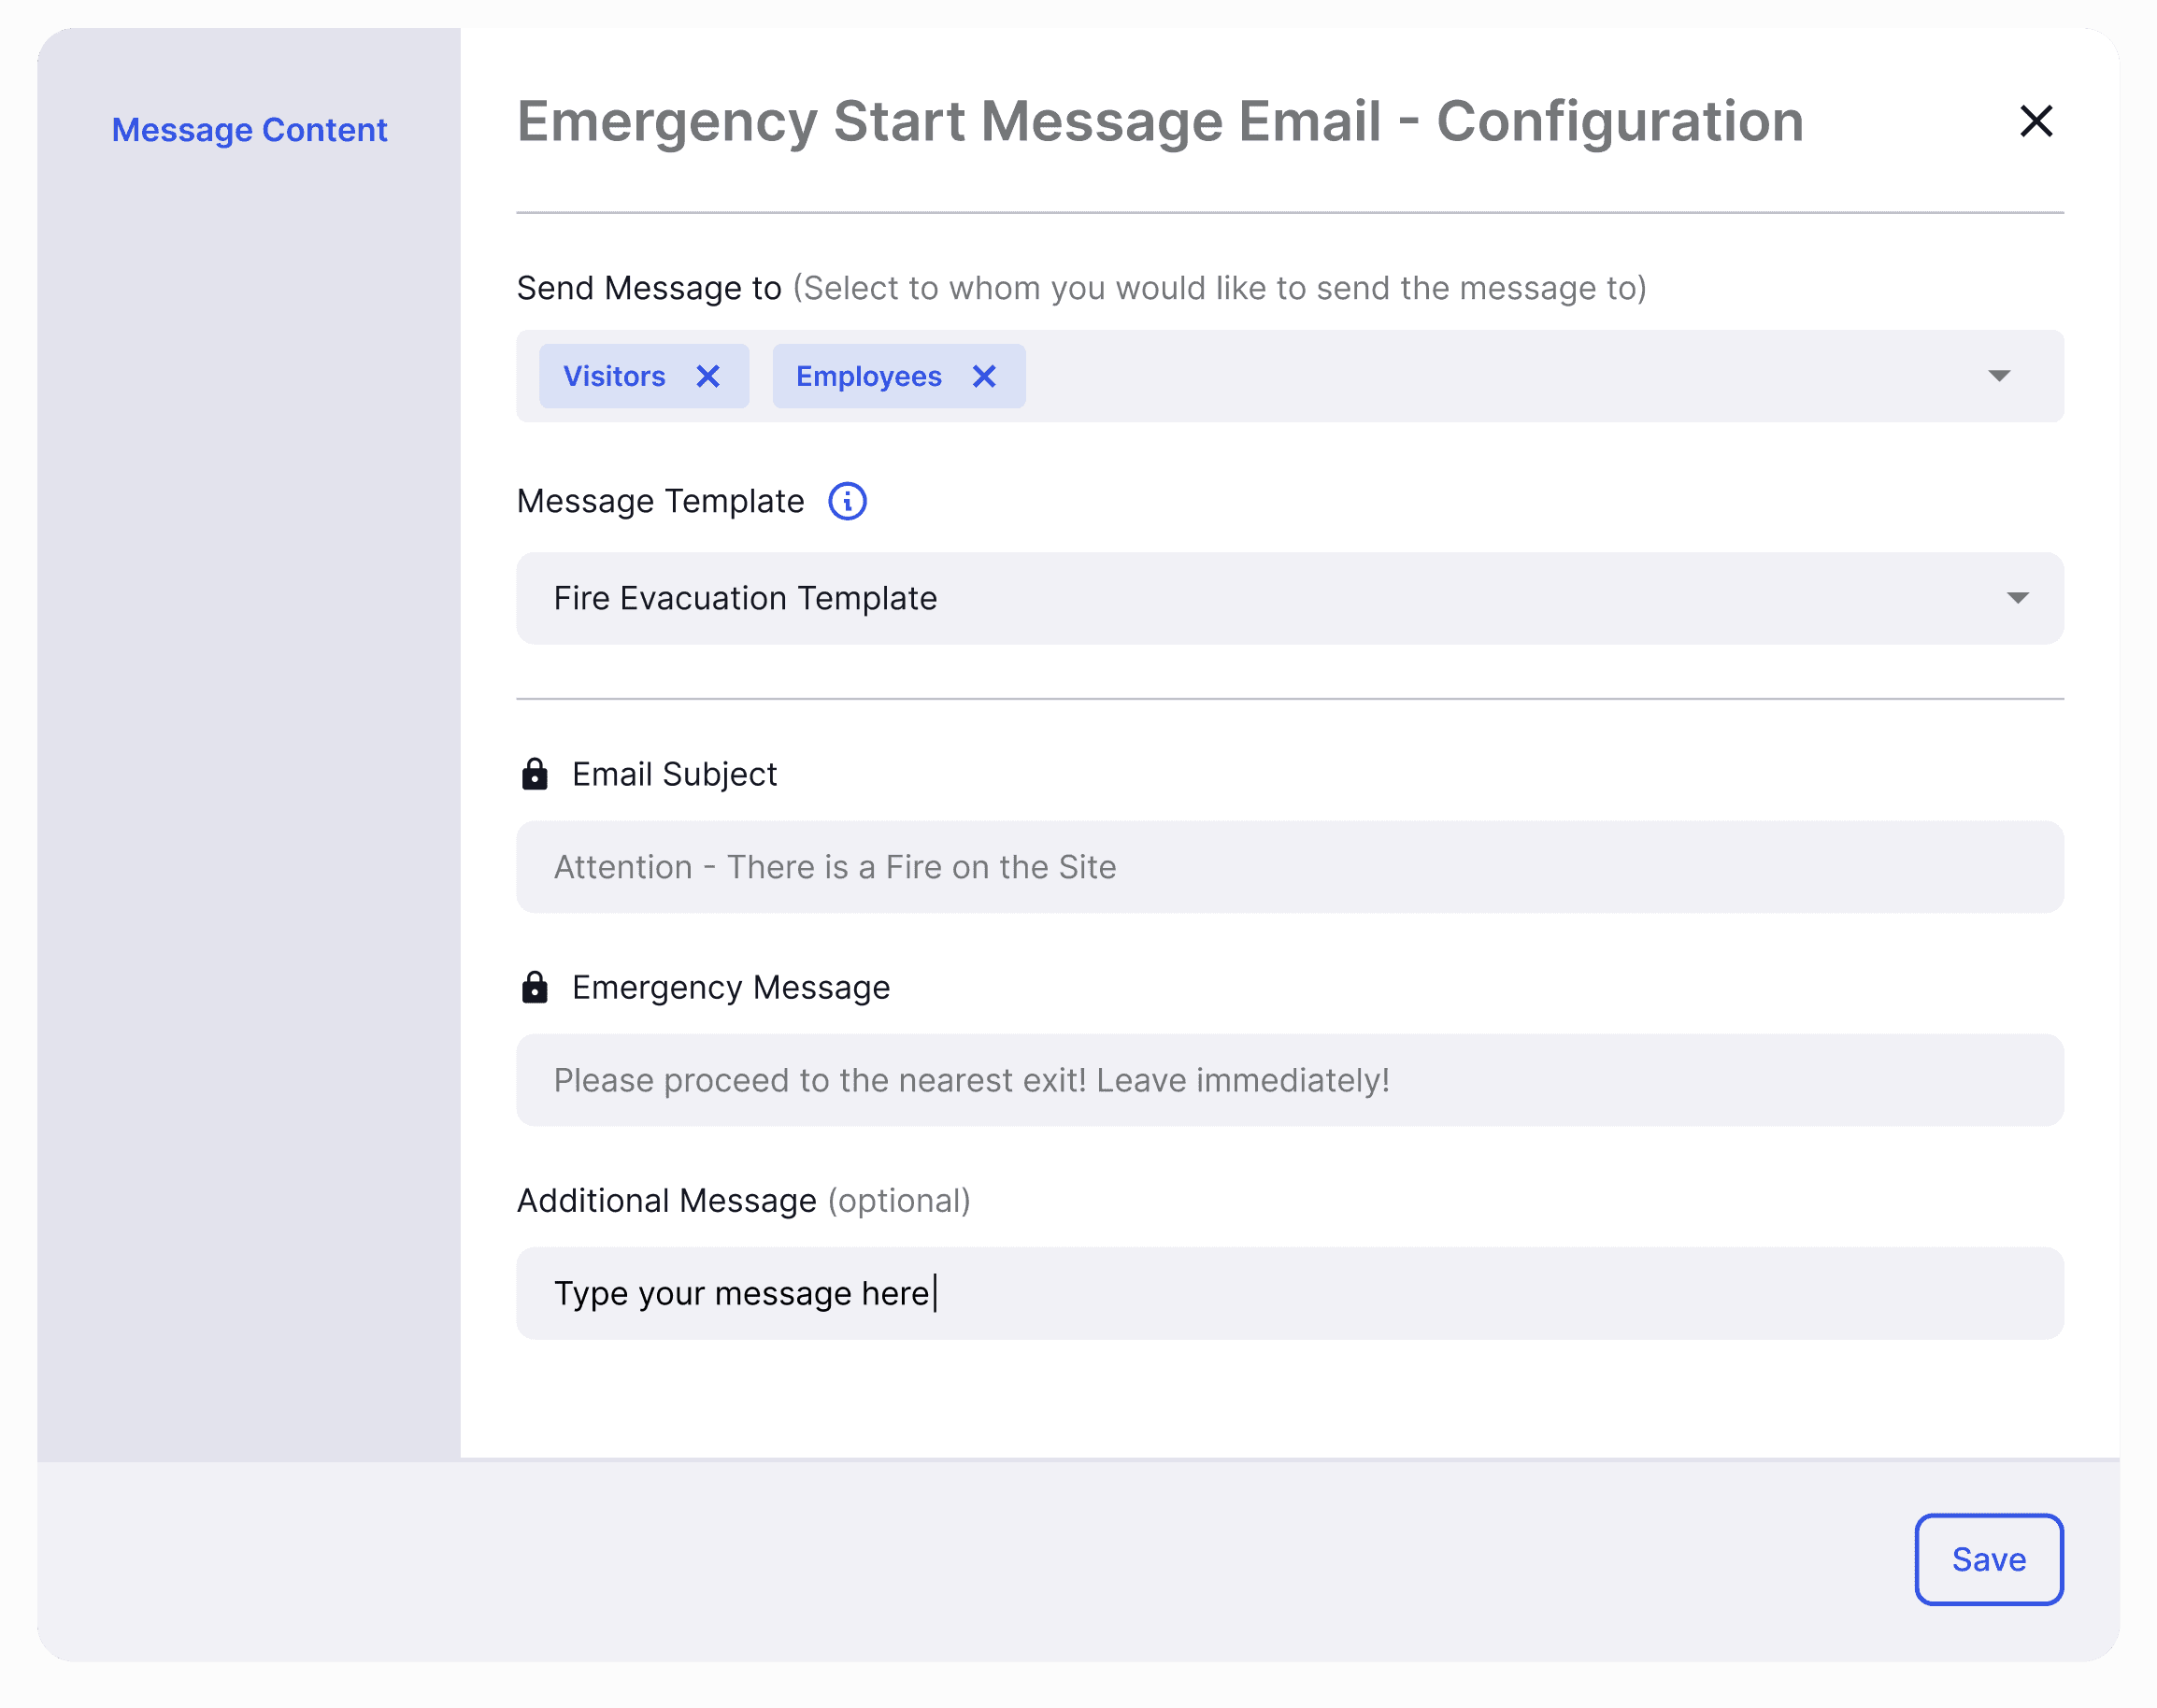Collapse the message template dropdown
Screen dimensions: 2157x1708
tap(2019, 598)
